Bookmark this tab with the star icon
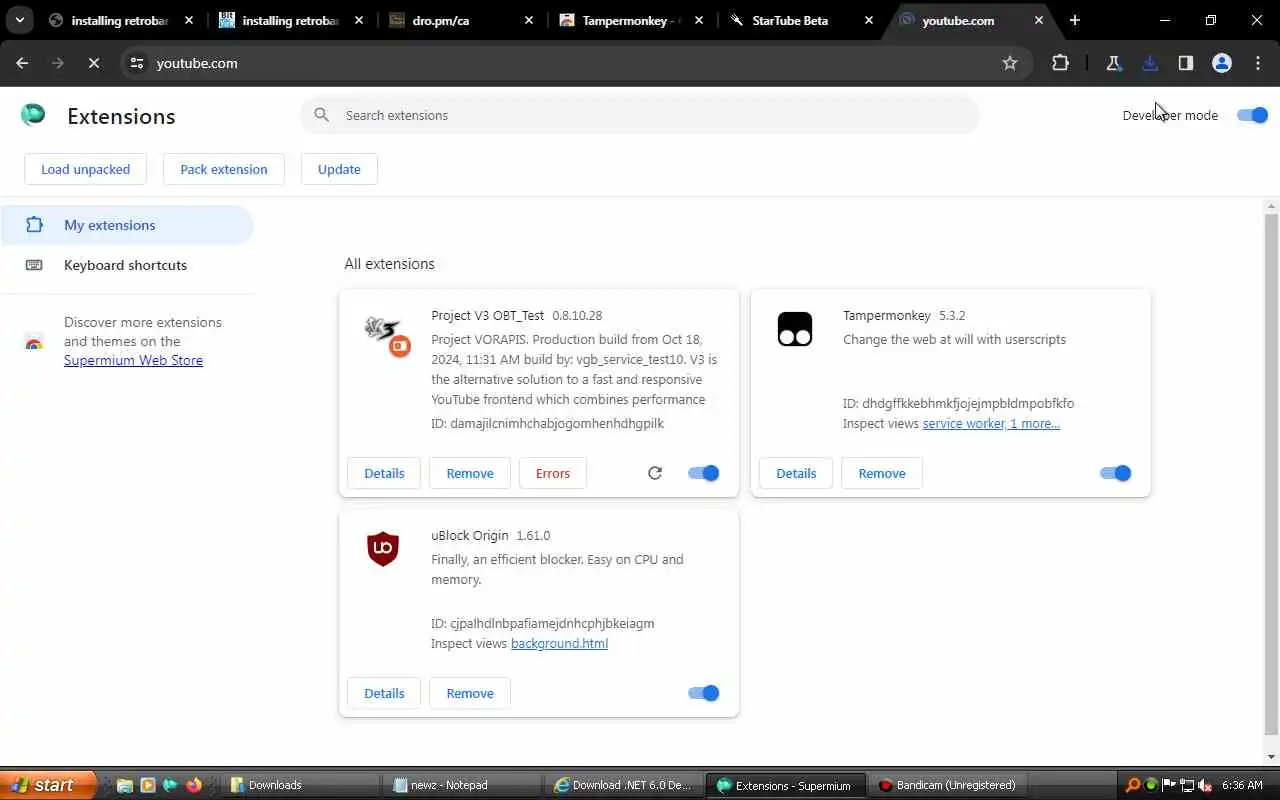Viewport: 1280px width, 800px height. tap(1010, 63)
